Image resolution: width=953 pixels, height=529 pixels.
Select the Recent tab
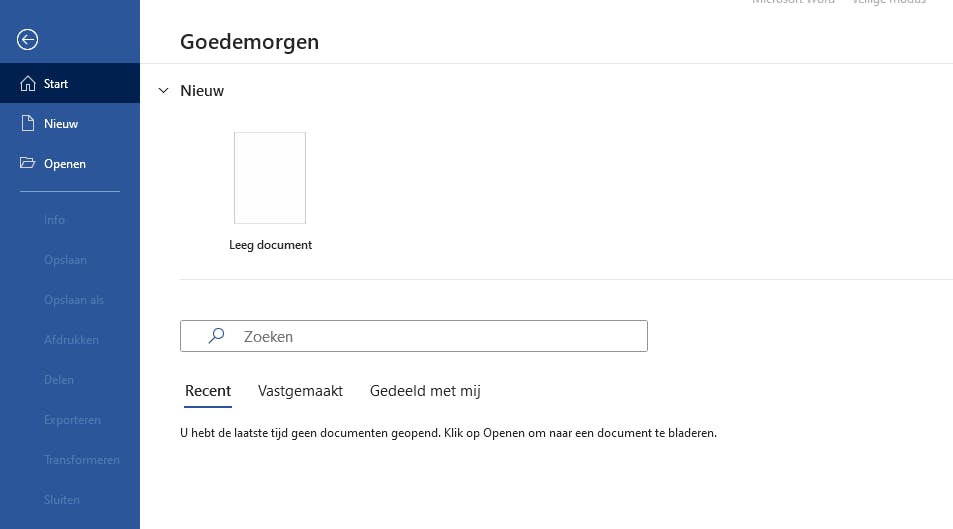pyautogui.click(x=208, y=391)
